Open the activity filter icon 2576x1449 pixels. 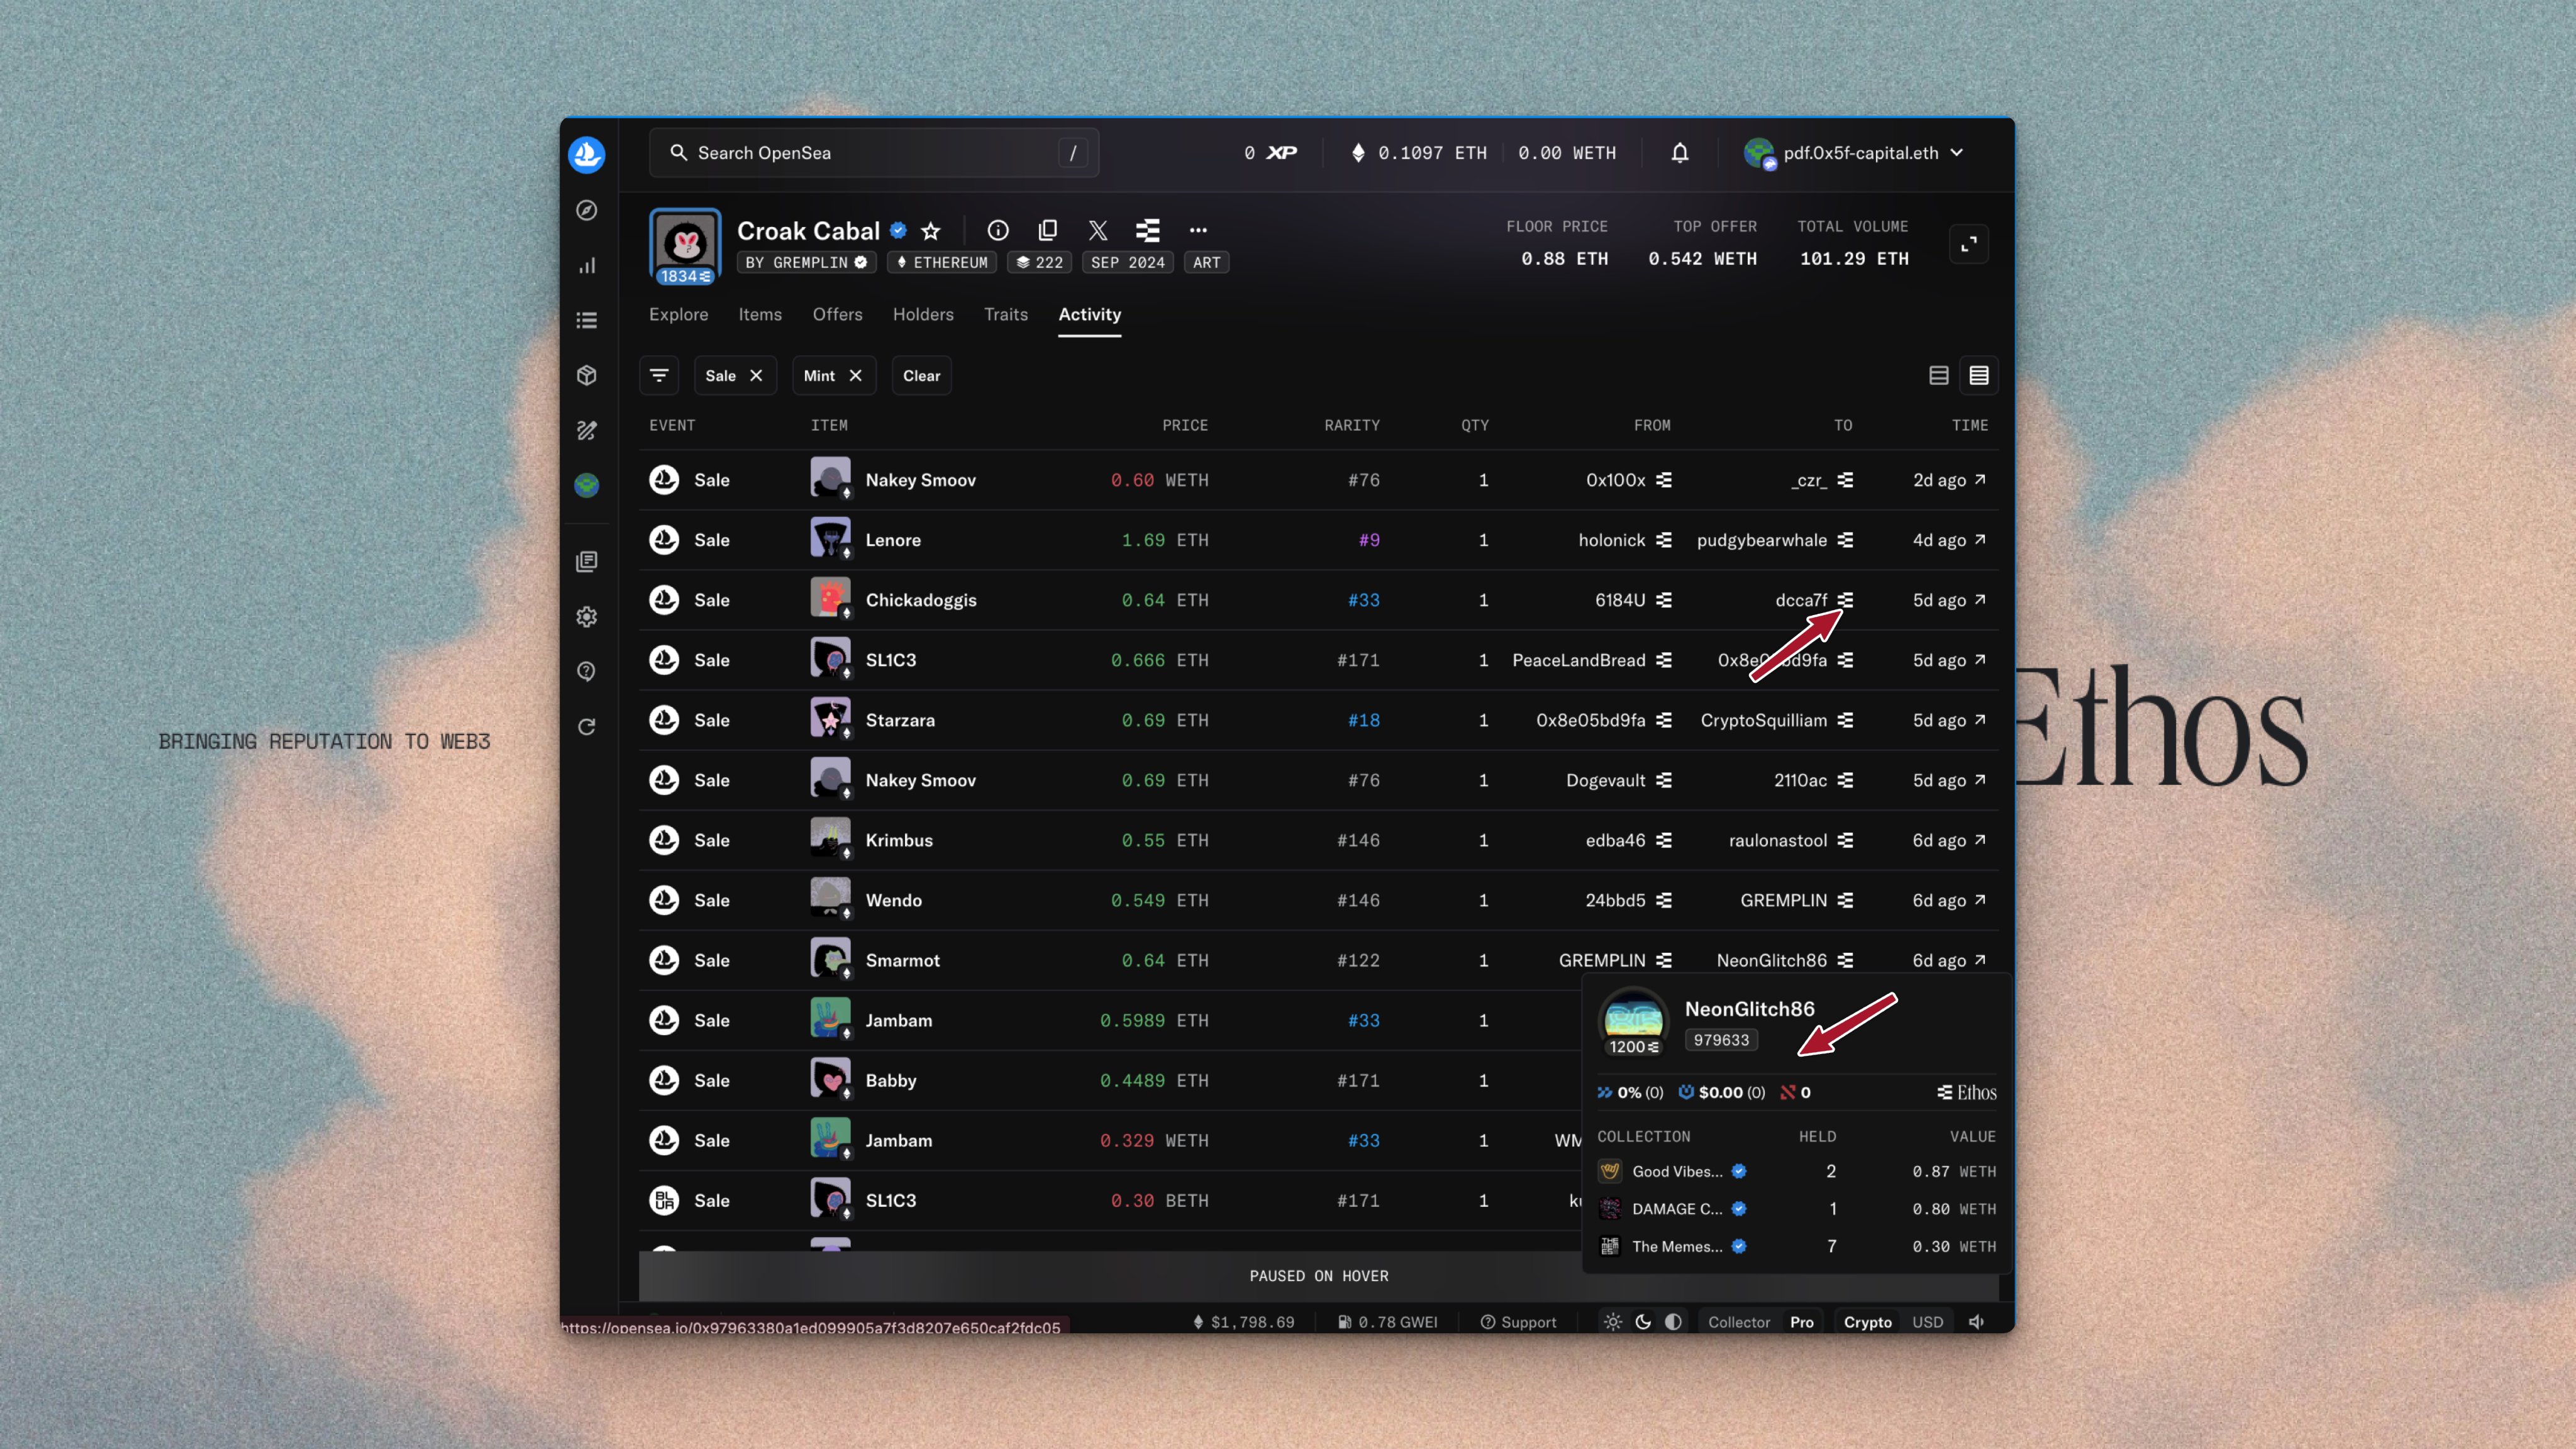click(659, 376)
